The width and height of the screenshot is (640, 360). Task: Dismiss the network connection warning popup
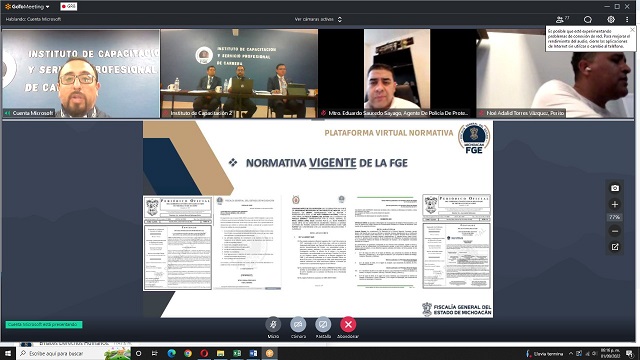632,30
